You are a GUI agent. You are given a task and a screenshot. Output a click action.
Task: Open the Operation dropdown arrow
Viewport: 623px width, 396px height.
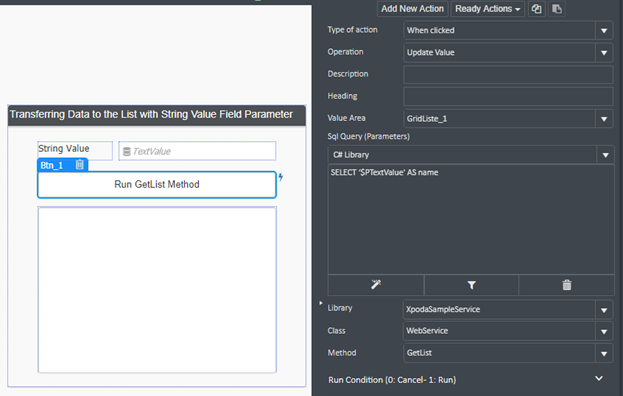[604, 53]
